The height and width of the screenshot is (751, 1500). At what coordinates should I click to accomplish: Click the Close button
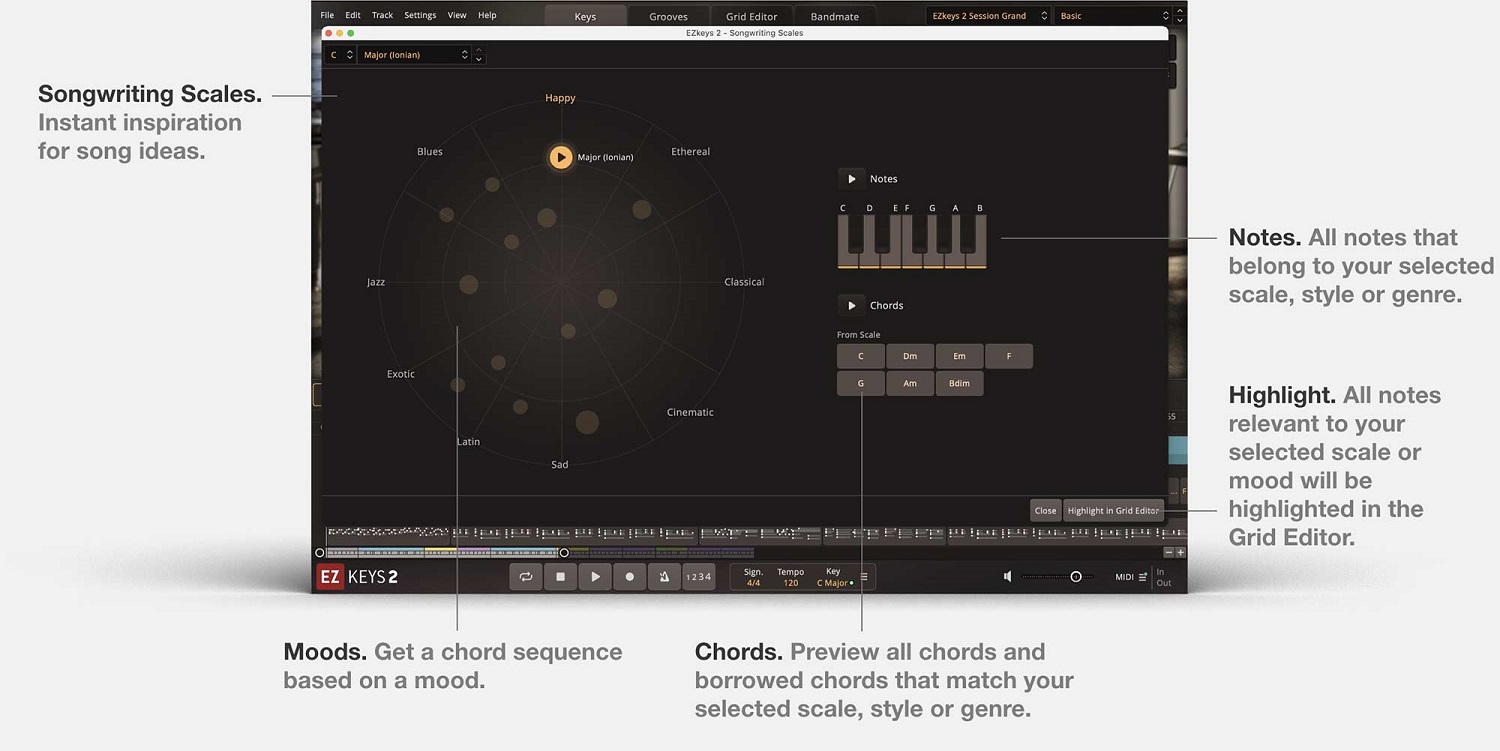tap(1045, 510)
